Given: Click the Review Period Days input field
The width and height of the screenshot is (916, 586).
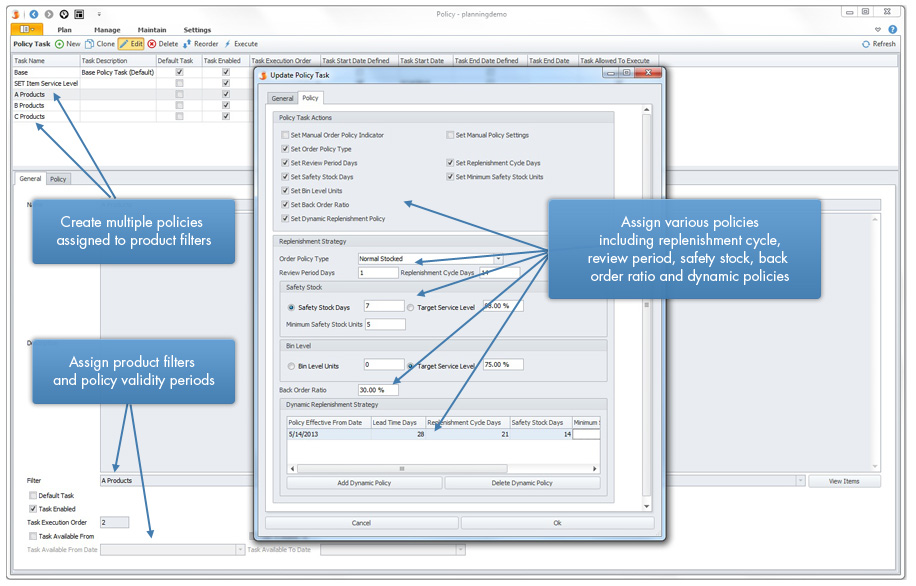Looking at the screenshot, I should [378, 273].
